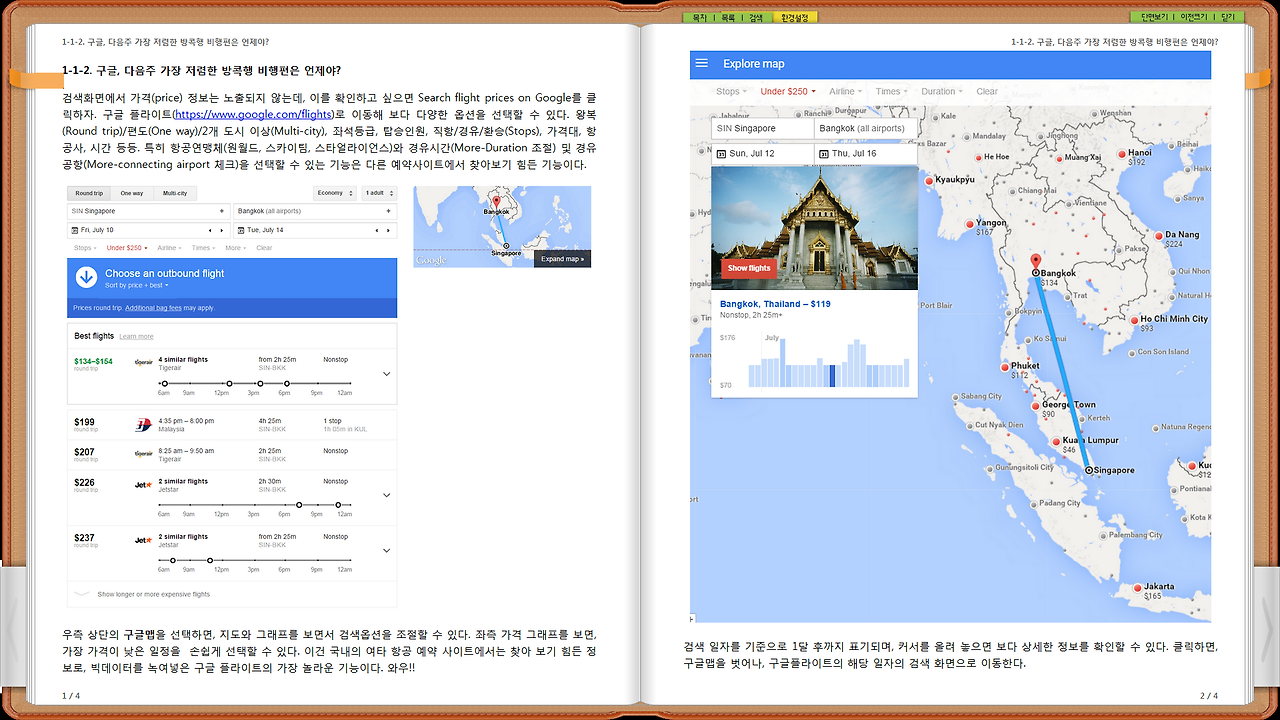Open the Additional bag fees link
Viewport: 1280px width, 720px height.
click(153, 308)
